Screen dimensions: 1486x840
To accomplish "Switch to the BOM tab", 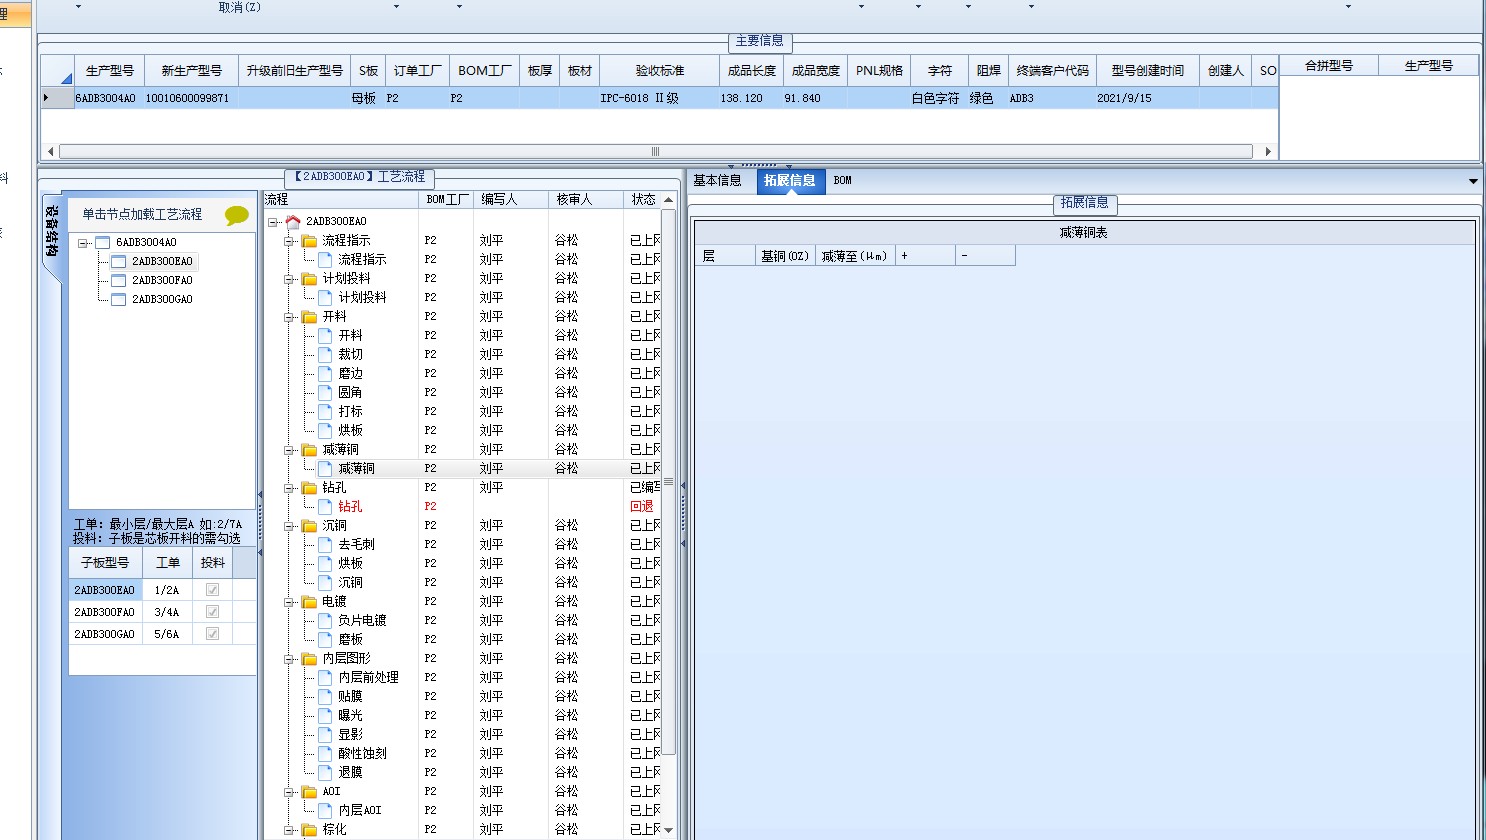I will 843,181.
